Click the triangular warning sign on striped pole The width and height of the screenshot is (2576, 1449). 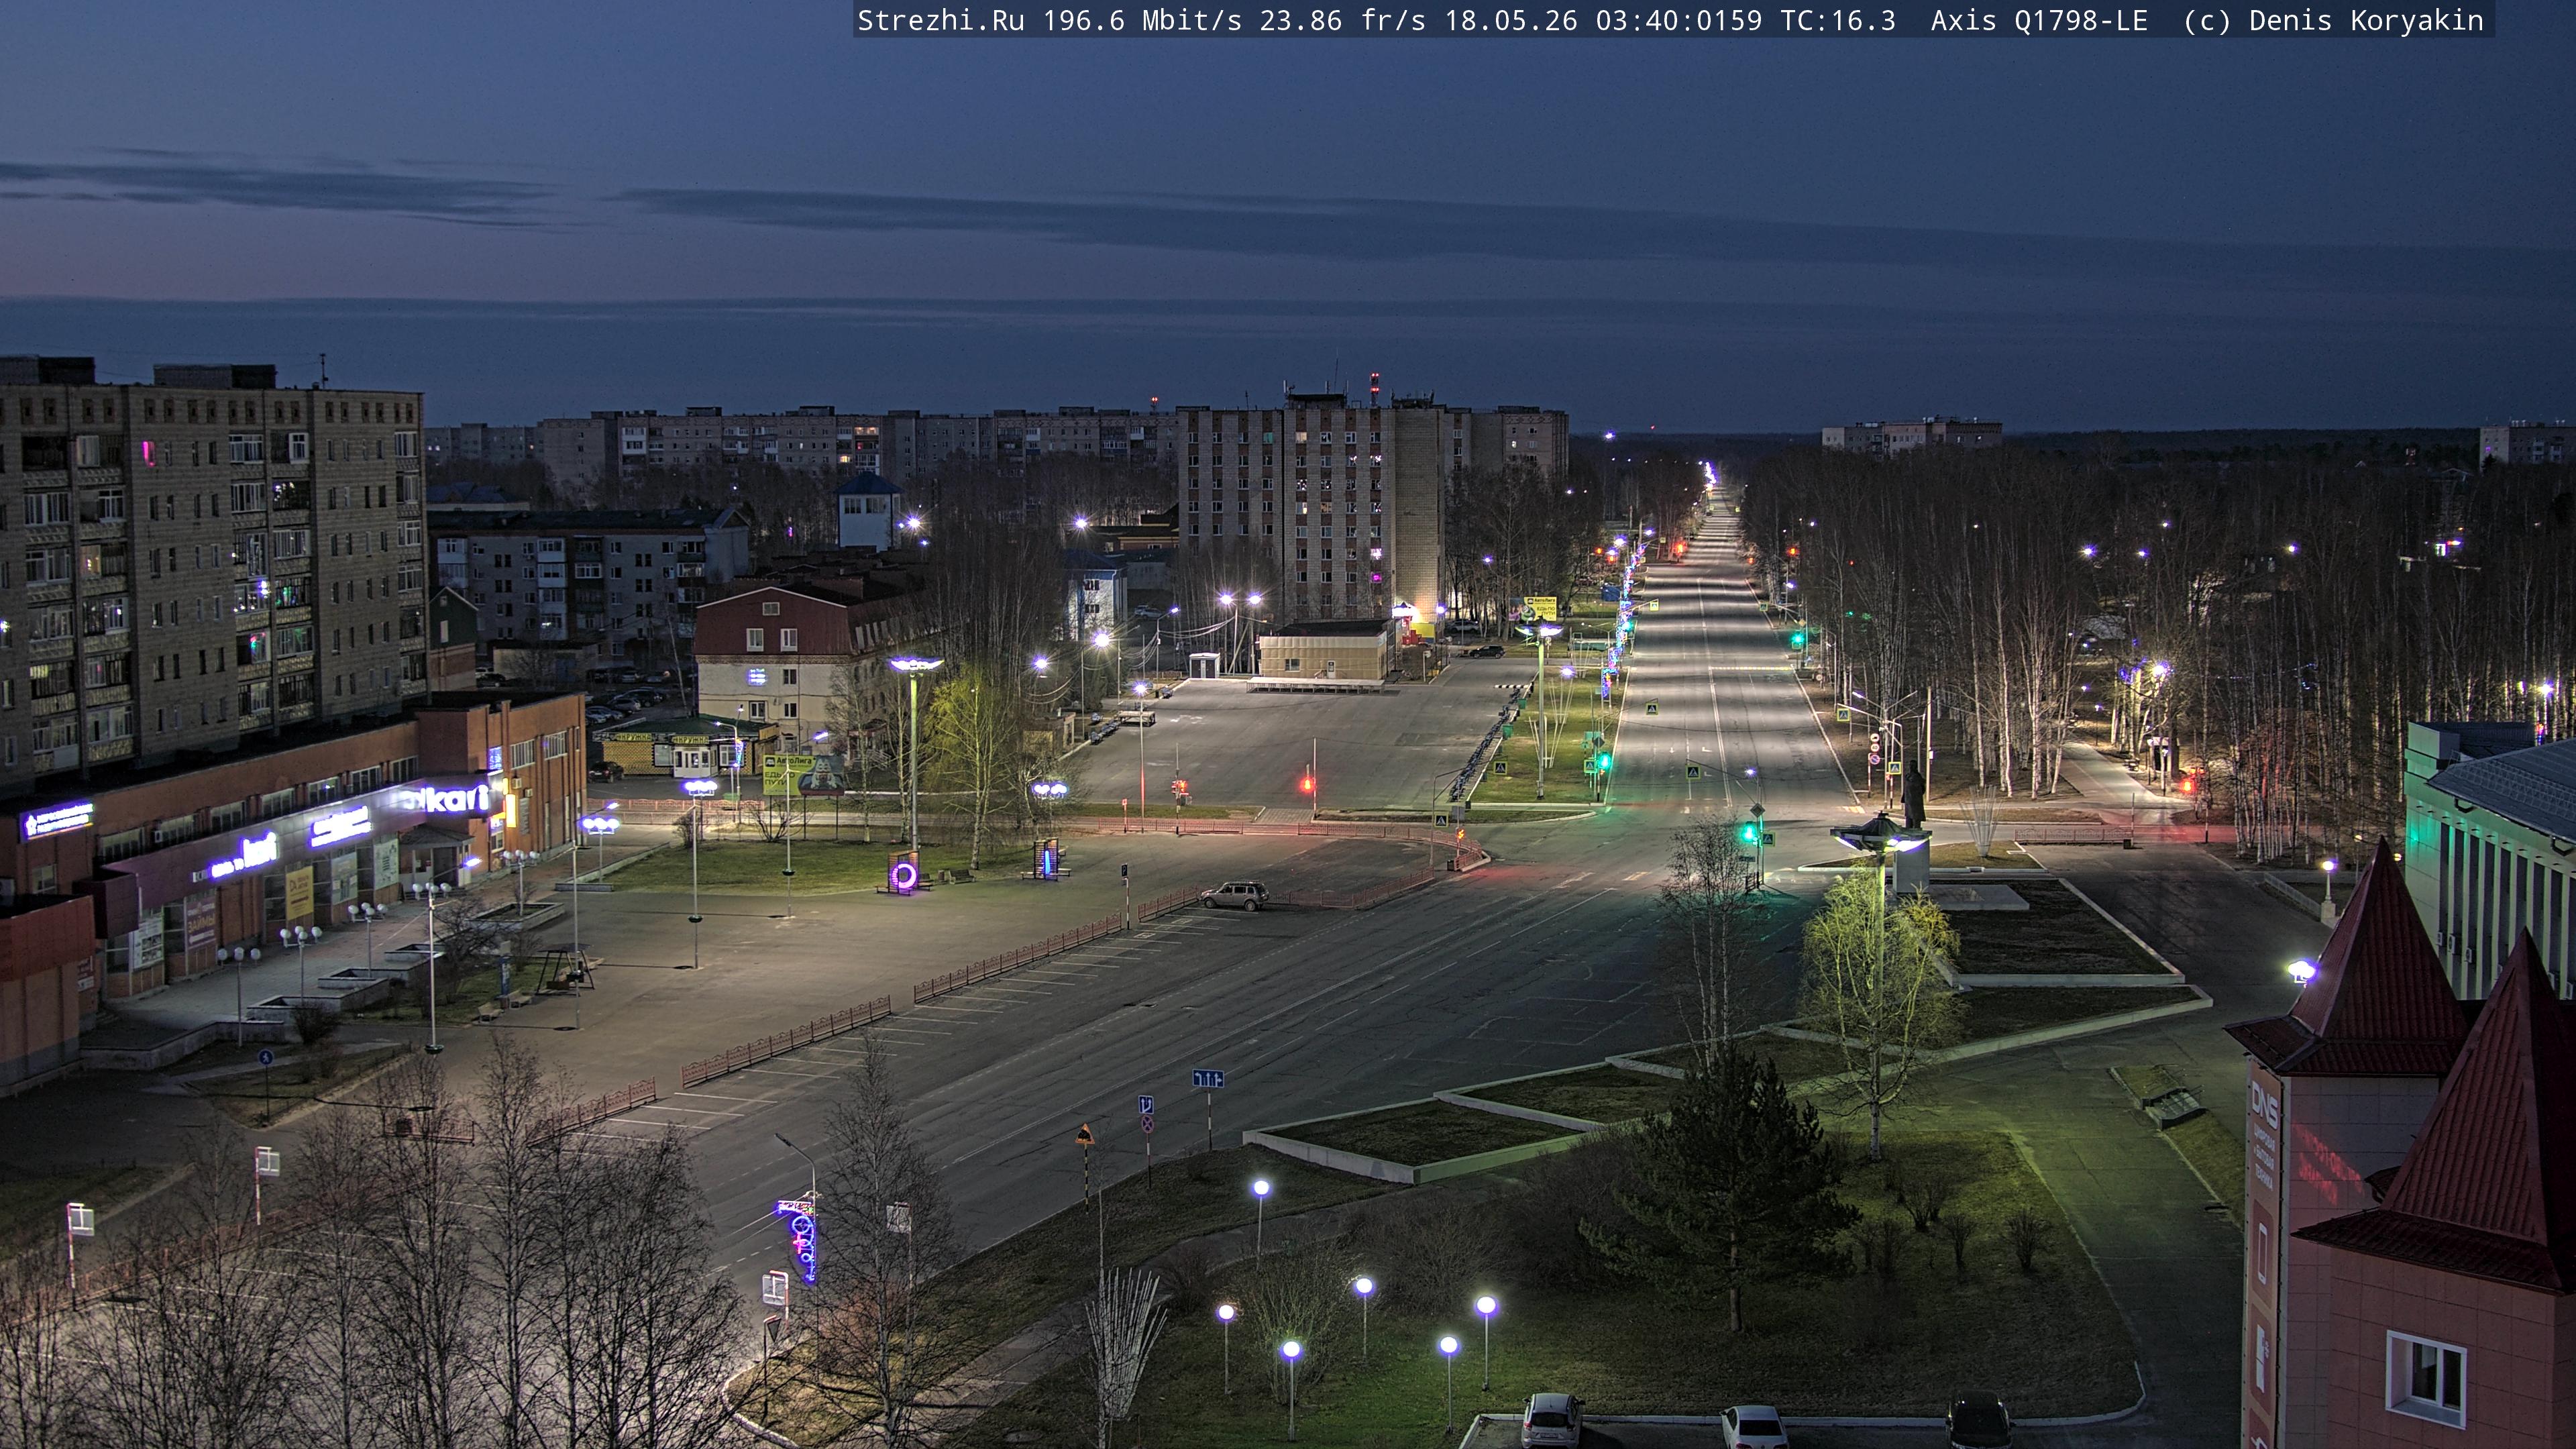tap(1085, 1134)
